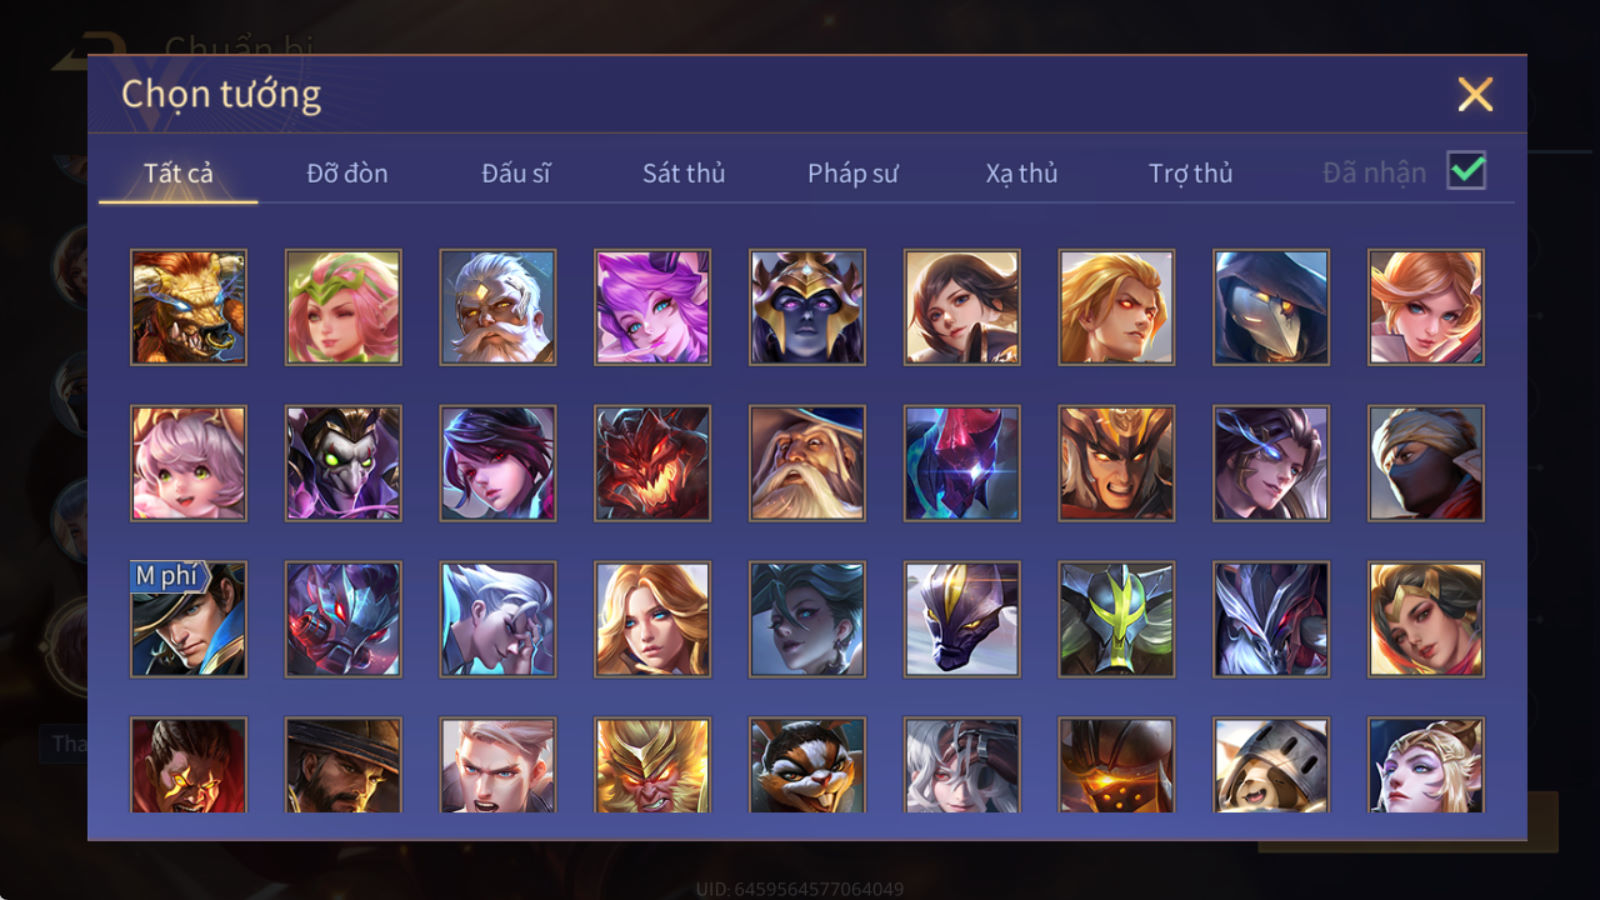The width and height of the screenshot is (1600, 900).
Task: Select the red lava demon hero
Action: coord(652,463)
